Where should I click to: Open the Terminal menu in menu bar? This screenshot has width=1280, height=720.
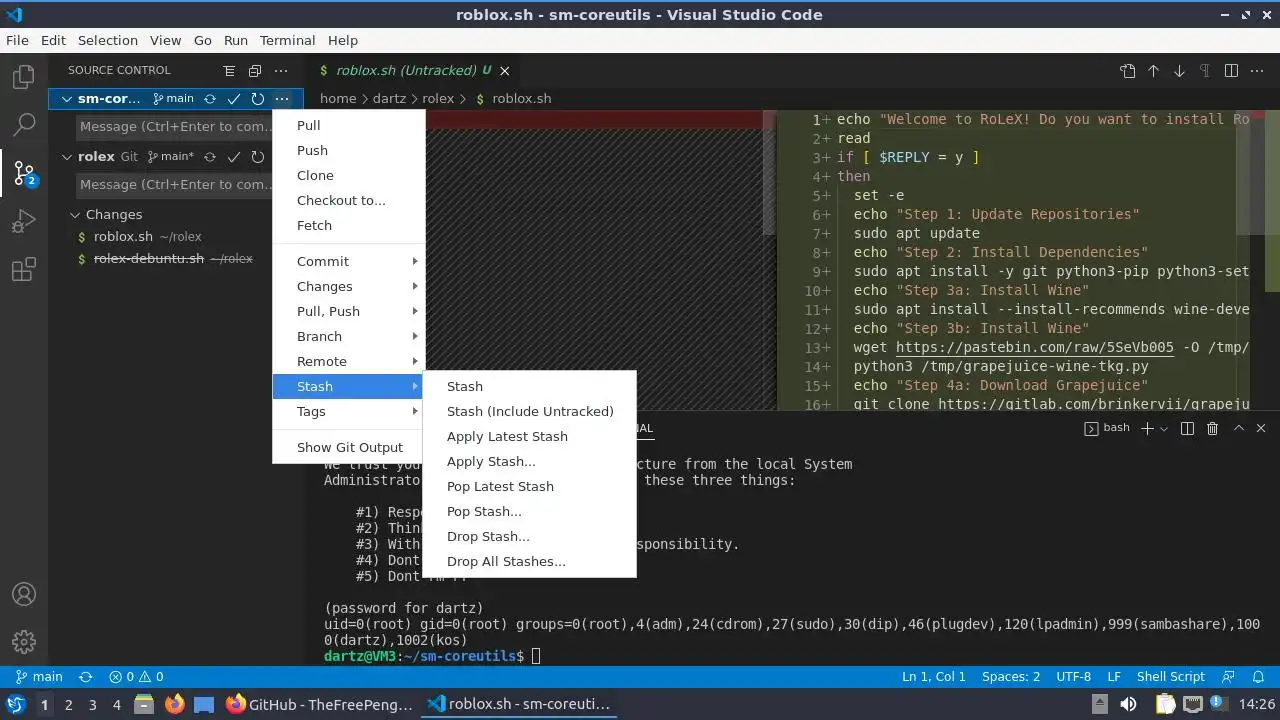point(287,41)
